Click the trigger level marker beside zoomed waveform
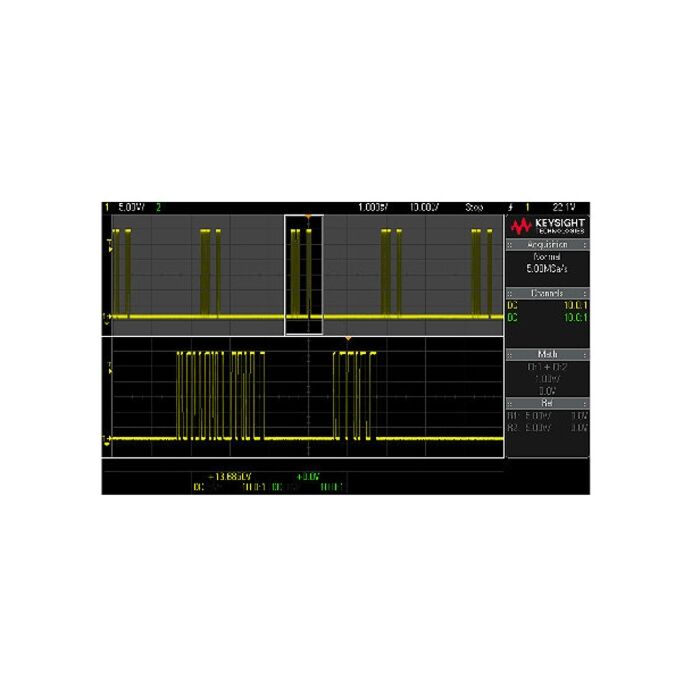Image resolution: width=700 pixels, height=700 pixels. pos(106,367)
